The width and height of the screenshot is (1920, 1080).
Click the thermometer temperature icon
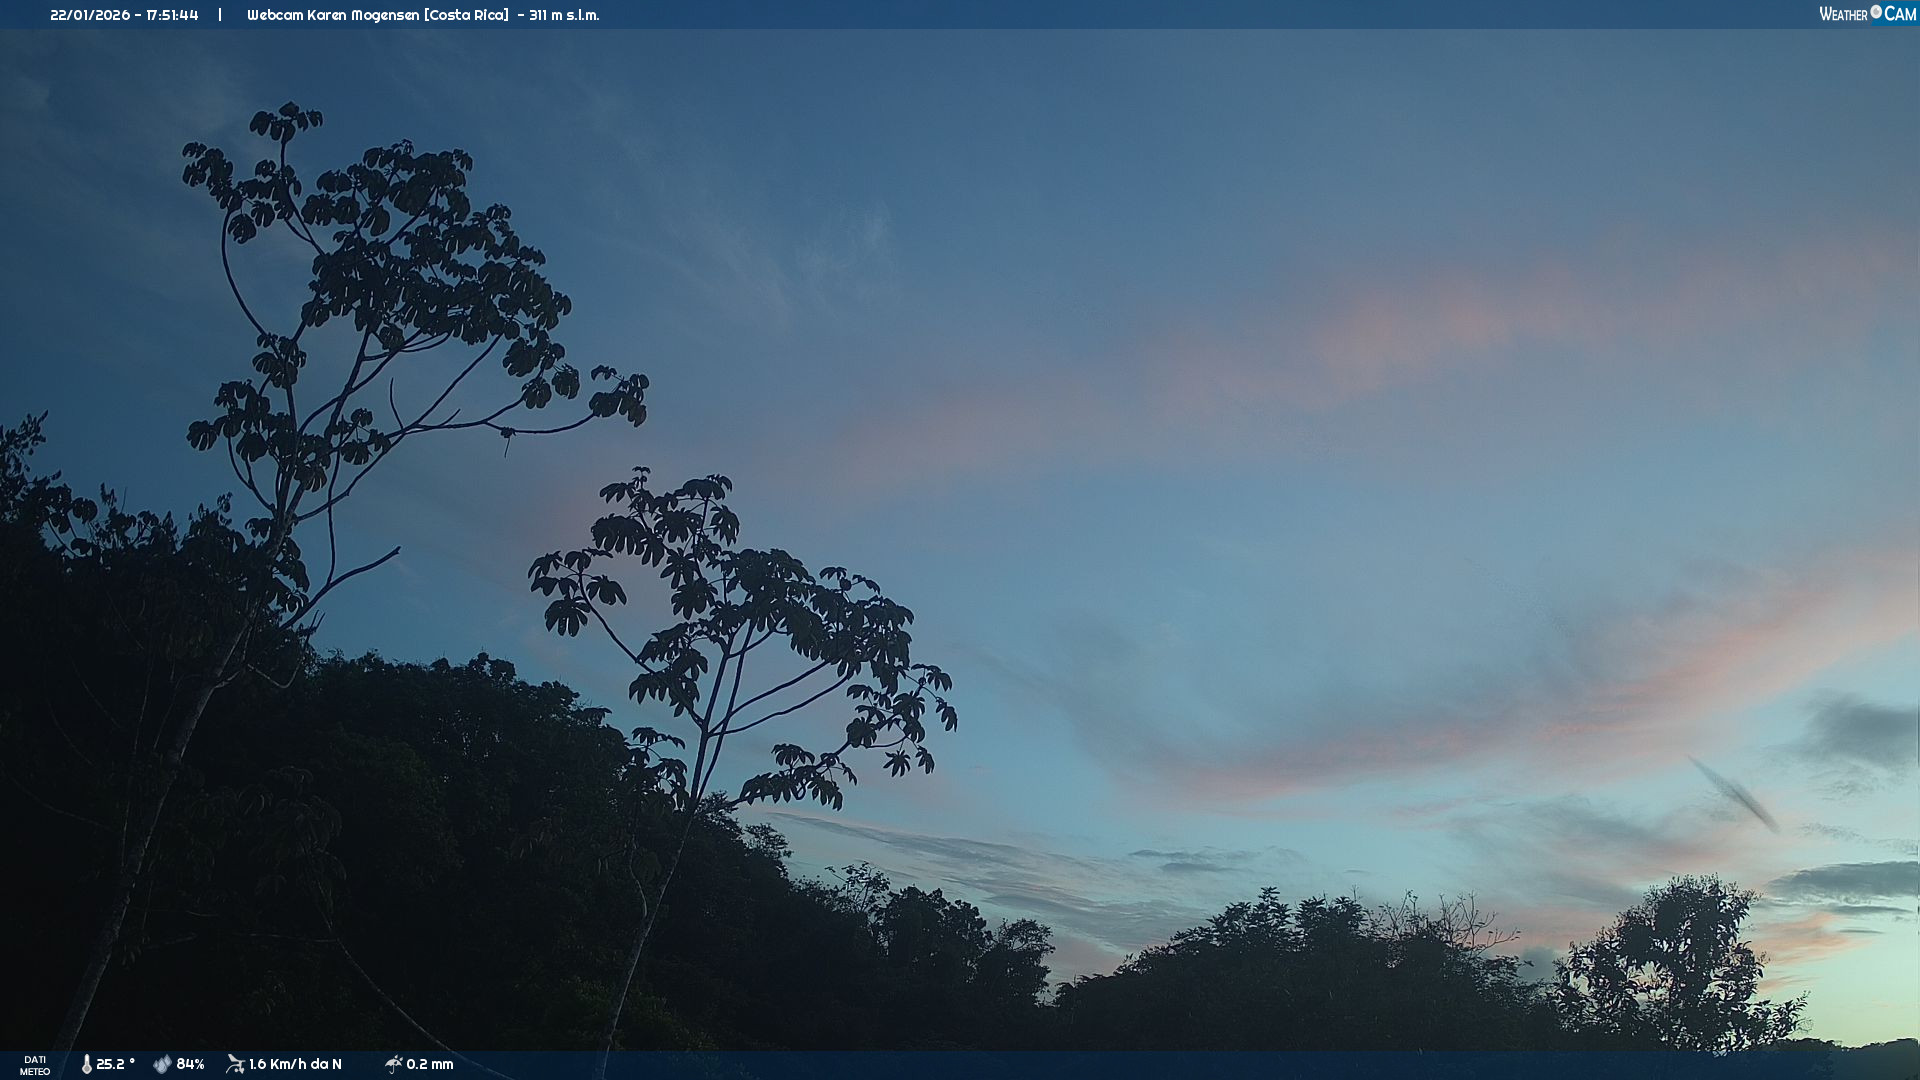point(87,1064)
